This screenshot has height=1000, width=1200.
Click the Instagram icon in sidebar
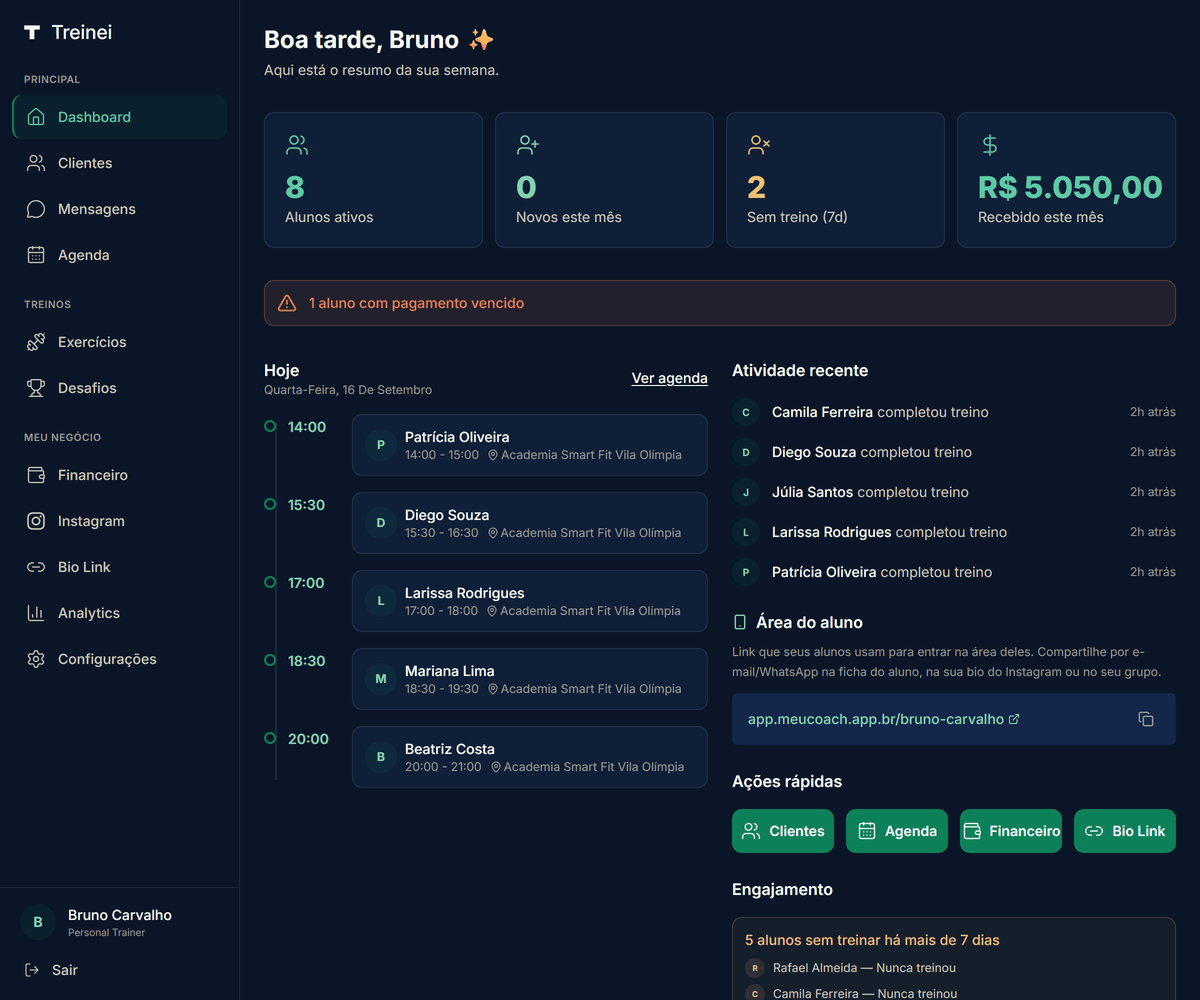click(36, 521)
